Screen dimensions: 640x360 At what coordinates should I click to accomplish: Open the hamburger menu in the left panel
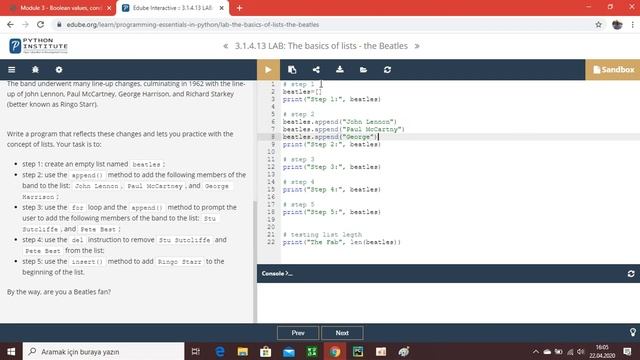pos(11,70)
